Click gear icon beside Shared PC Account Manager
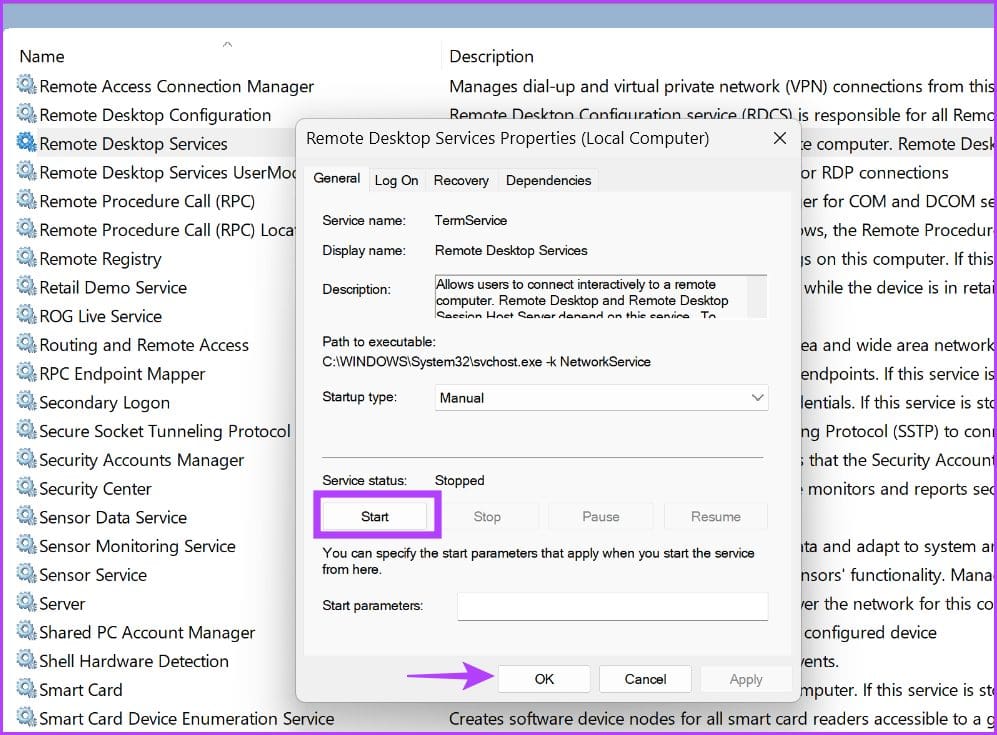This screenshot has height=735, width=997. click(27, 631)
